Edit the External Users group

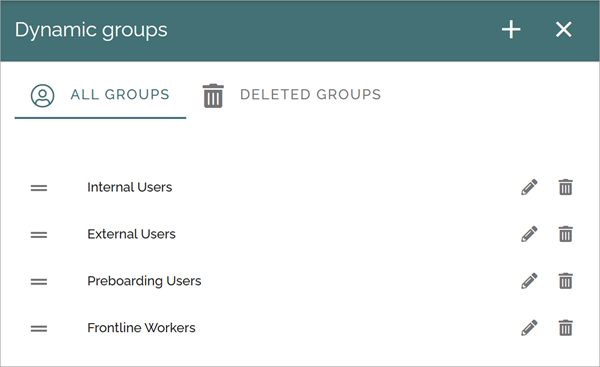coord(529,234)
